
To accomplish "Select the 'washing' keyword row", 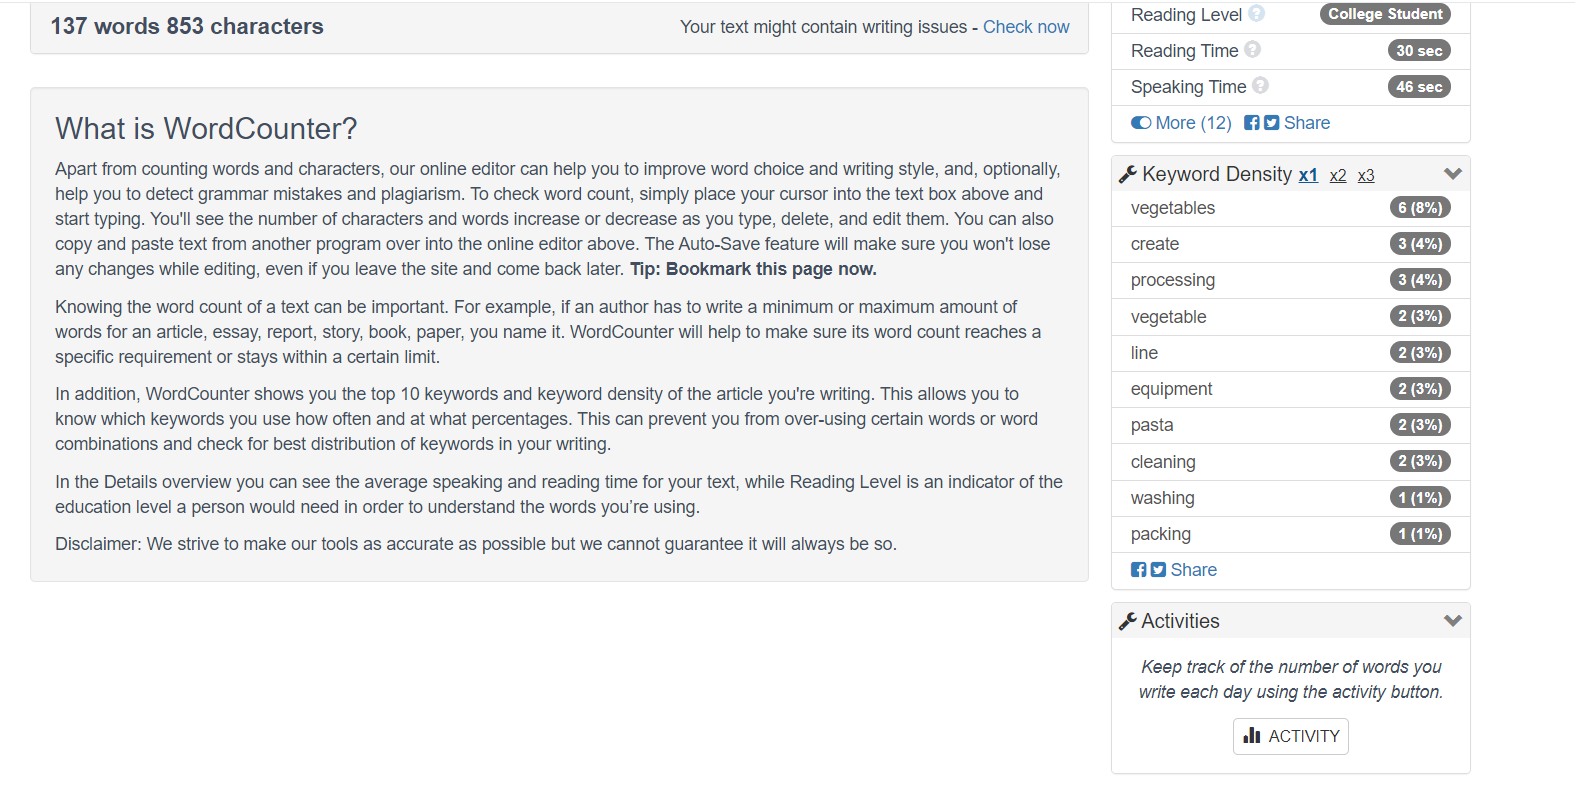I will pyautogui.click(x=1291, y=498).
